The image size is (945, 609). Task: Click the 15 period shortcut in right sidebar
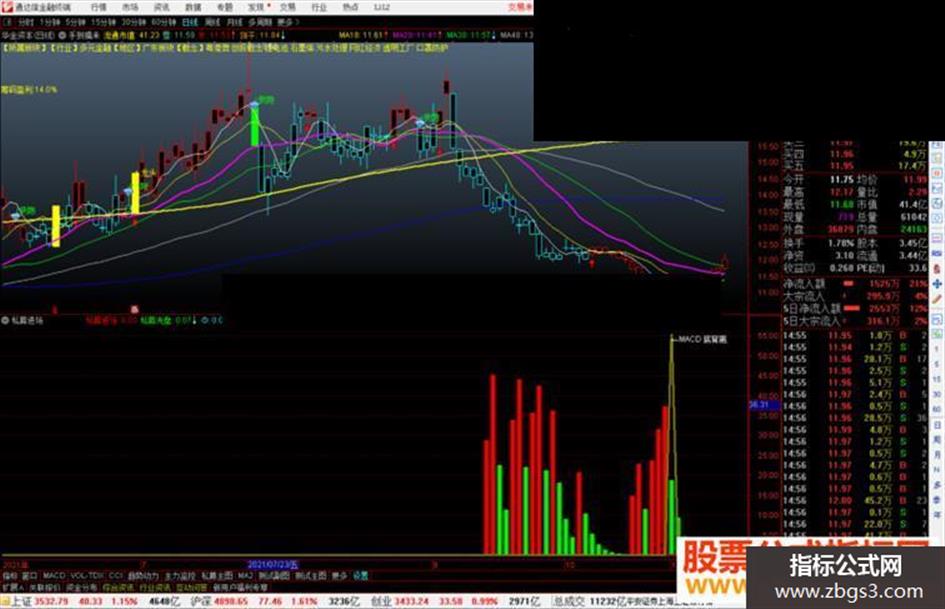[937, 379]
